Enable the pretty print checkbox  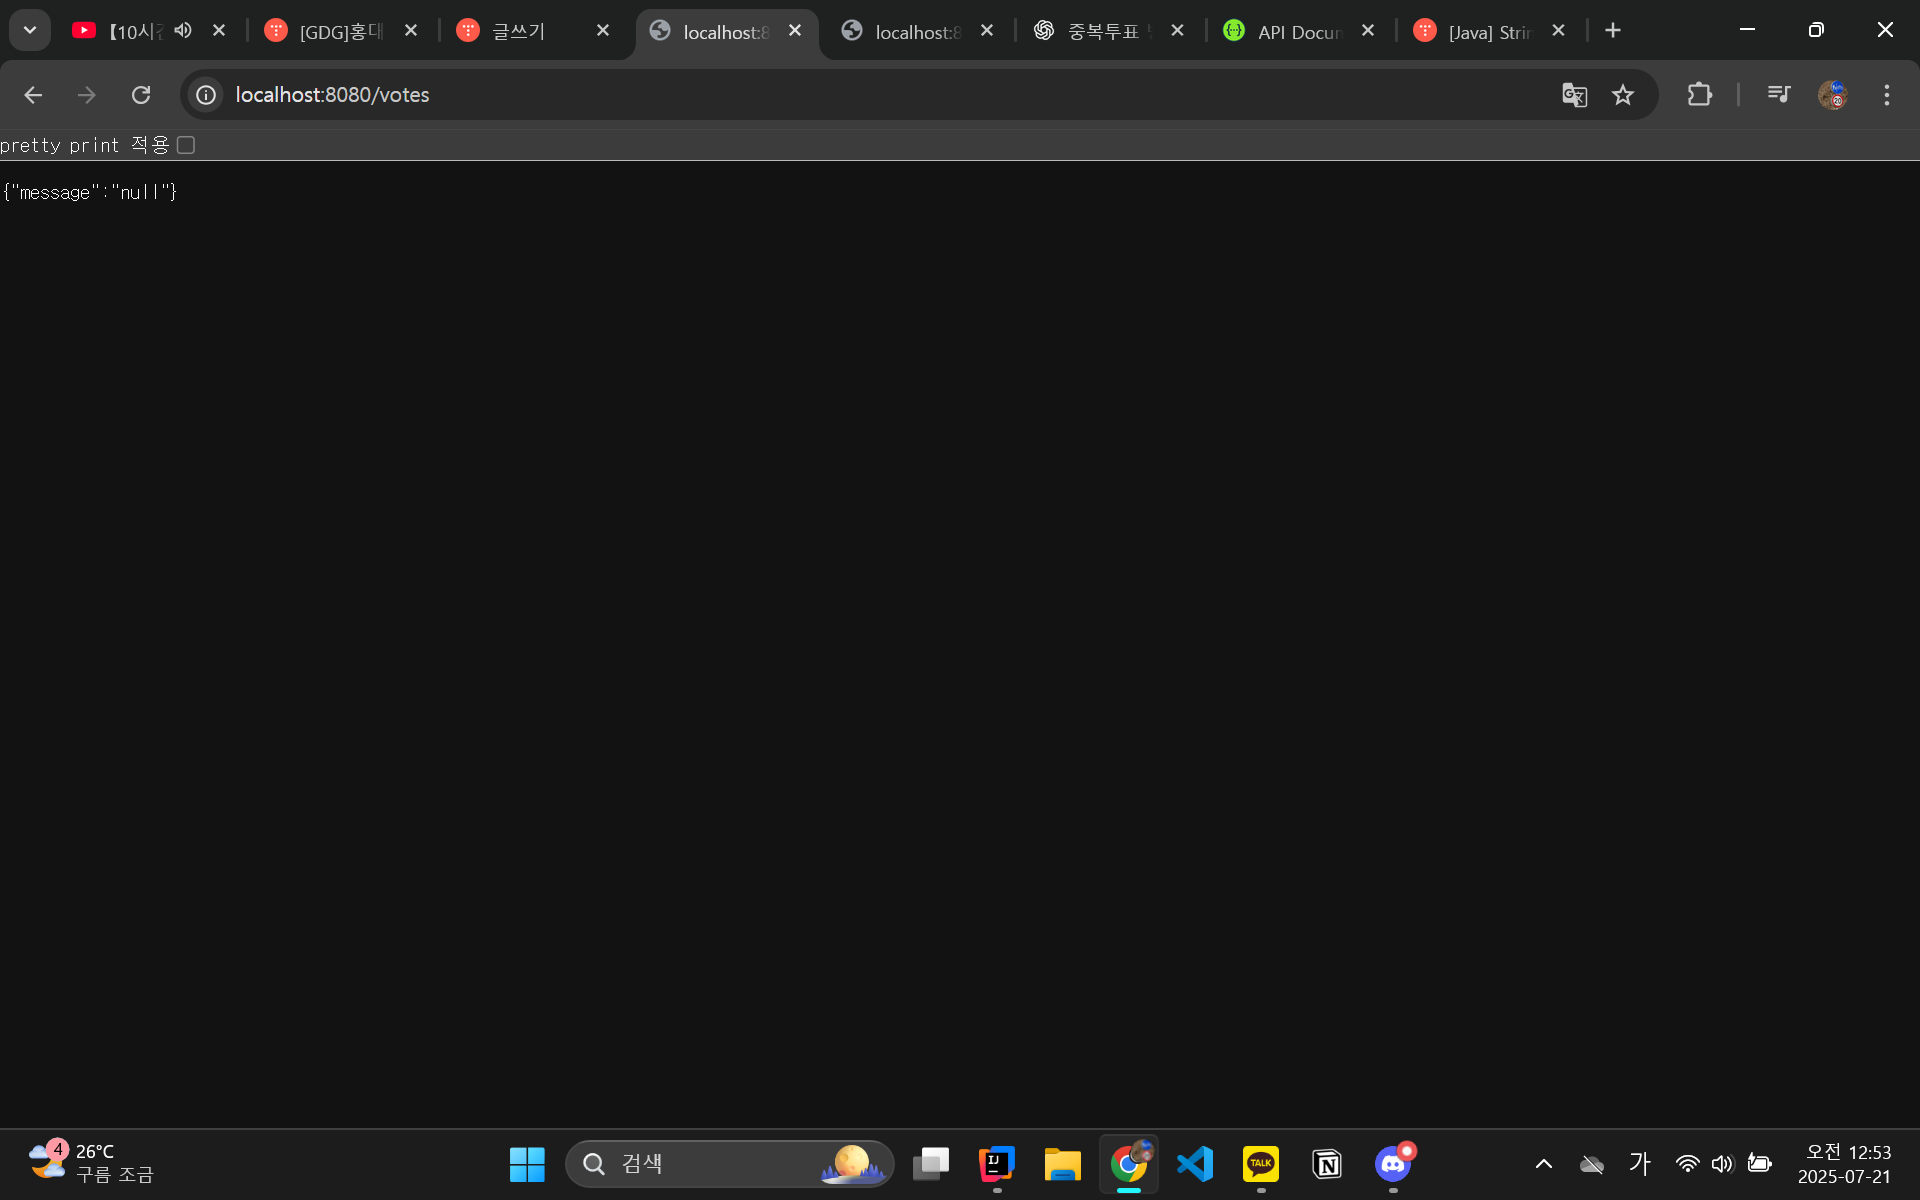[186, 145]
